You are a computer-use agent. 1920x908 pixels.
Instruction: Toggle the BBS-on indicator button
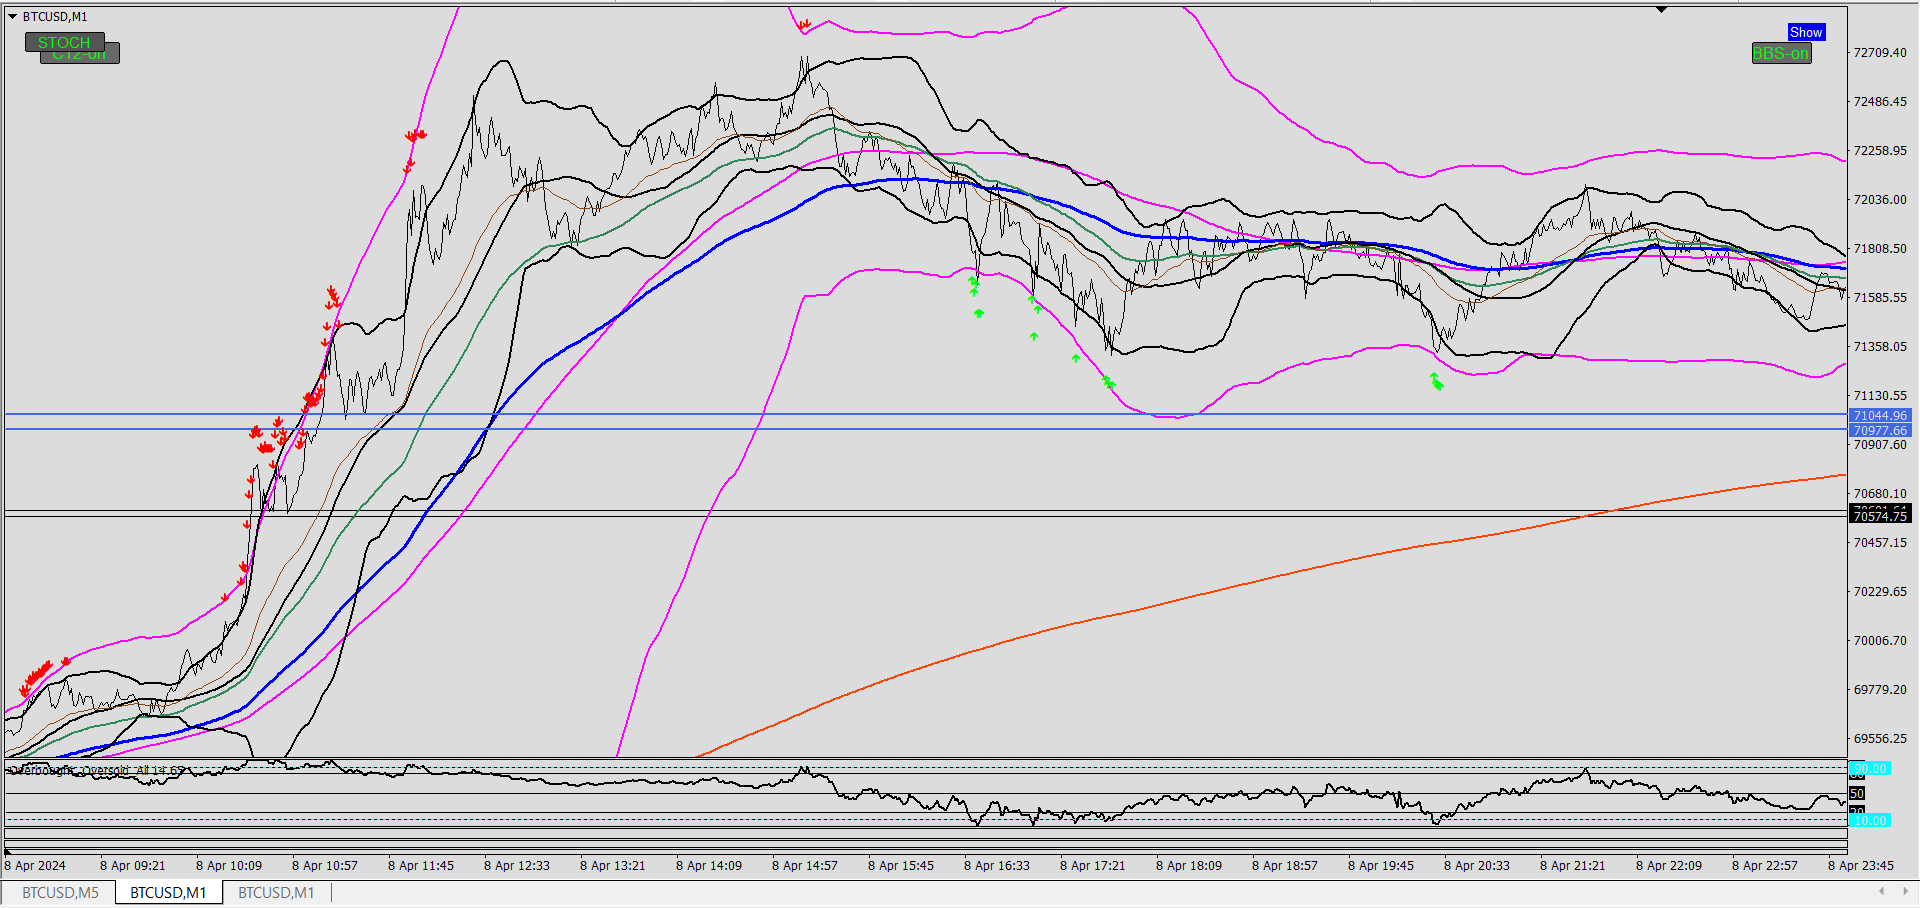coord(1781,53)
